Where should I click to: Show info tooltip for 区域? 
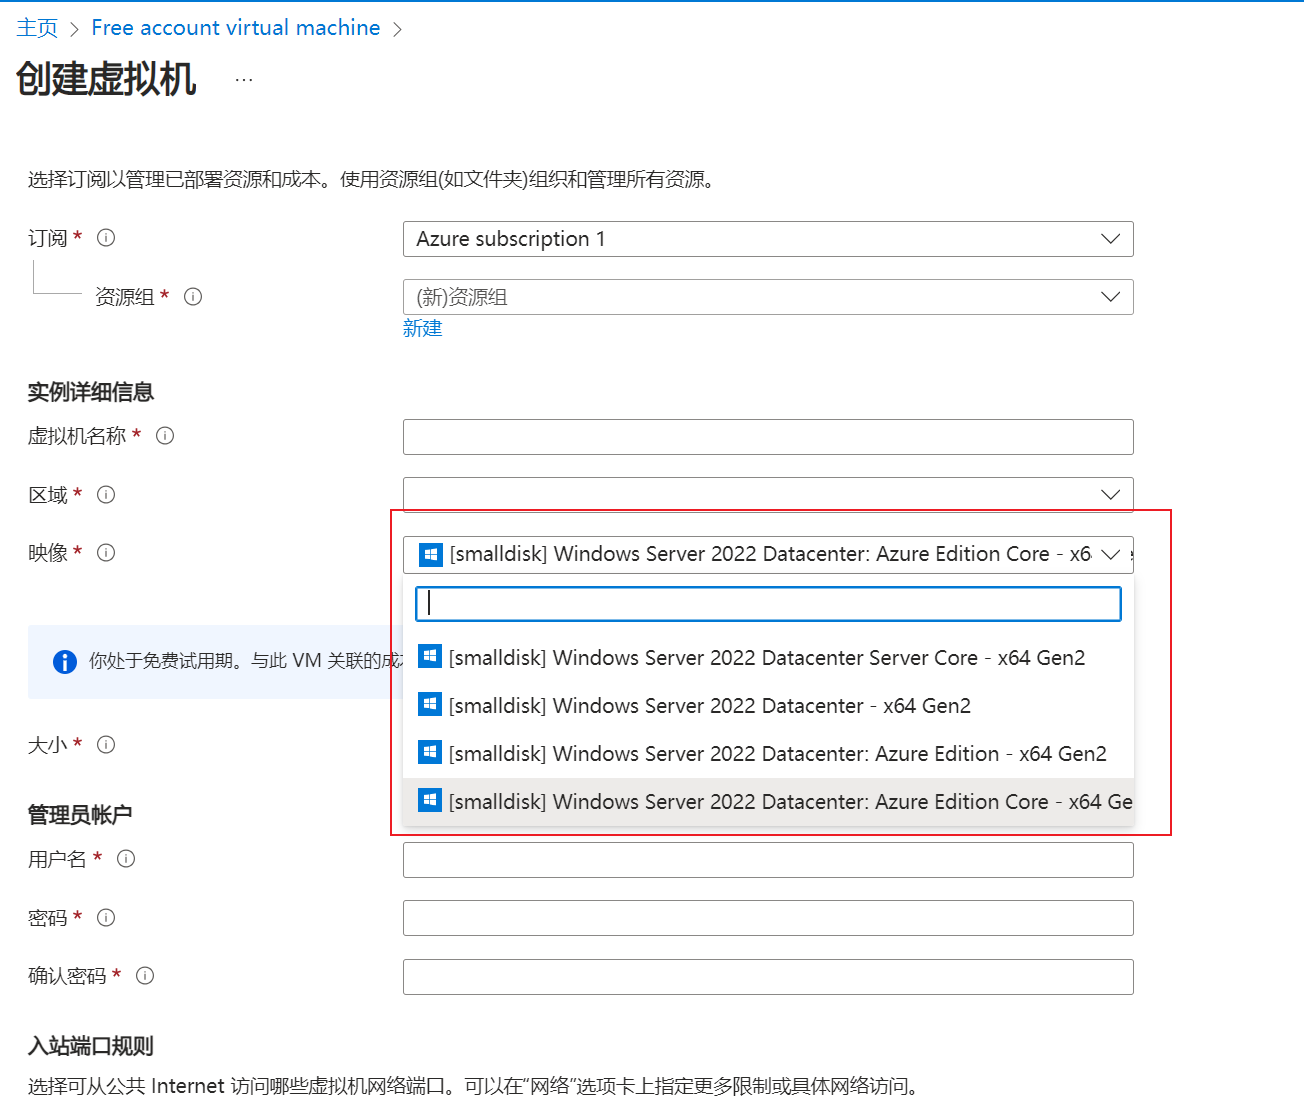(x=106, y=495)
